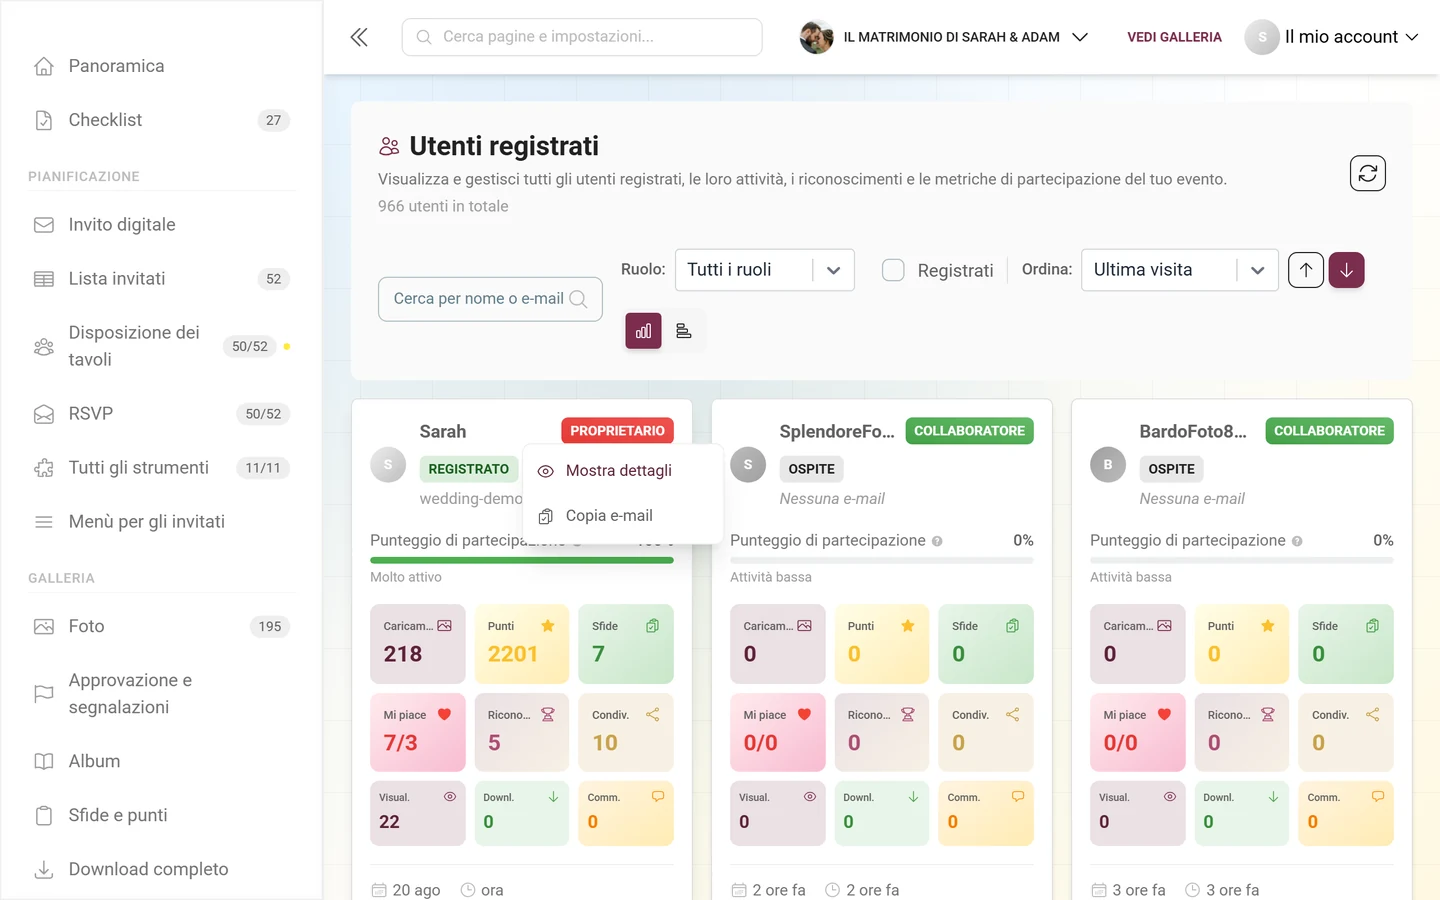Select Mostra dettagli from context menu

pos(622,471)
